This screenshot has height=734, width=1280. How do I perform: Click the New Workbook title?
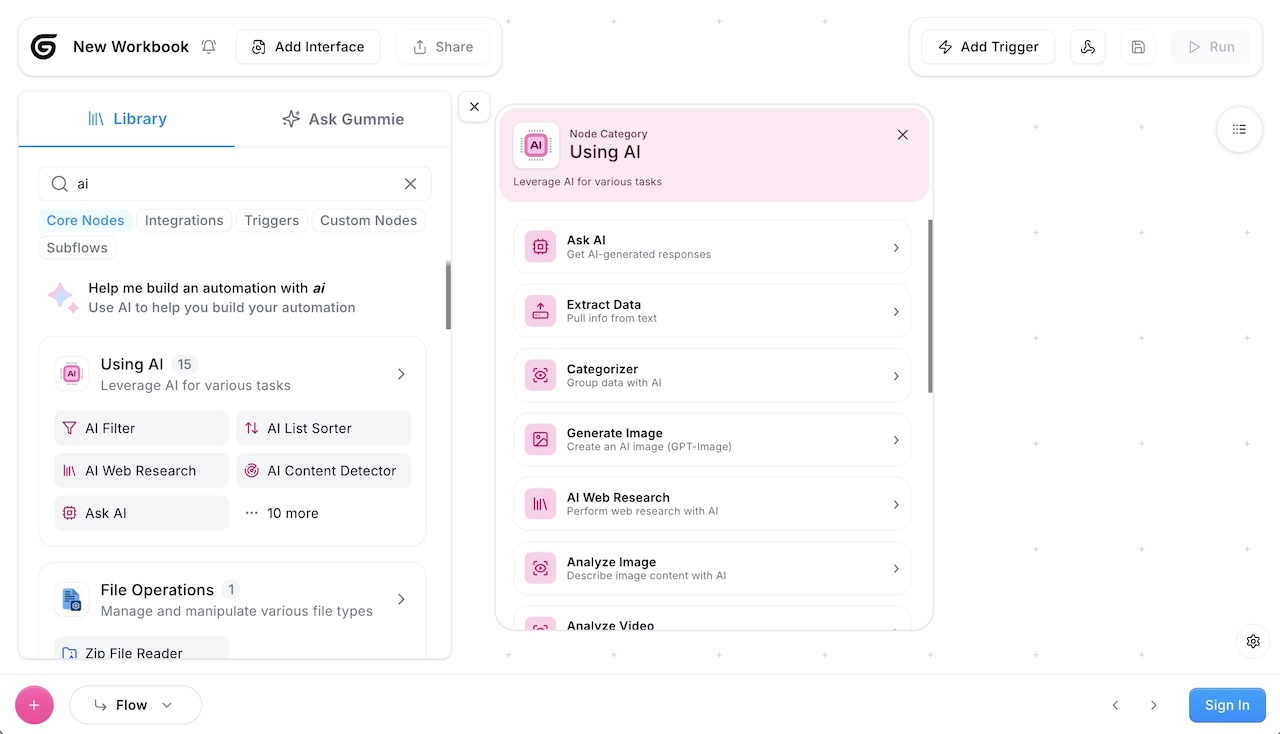(x=131, y=47)
